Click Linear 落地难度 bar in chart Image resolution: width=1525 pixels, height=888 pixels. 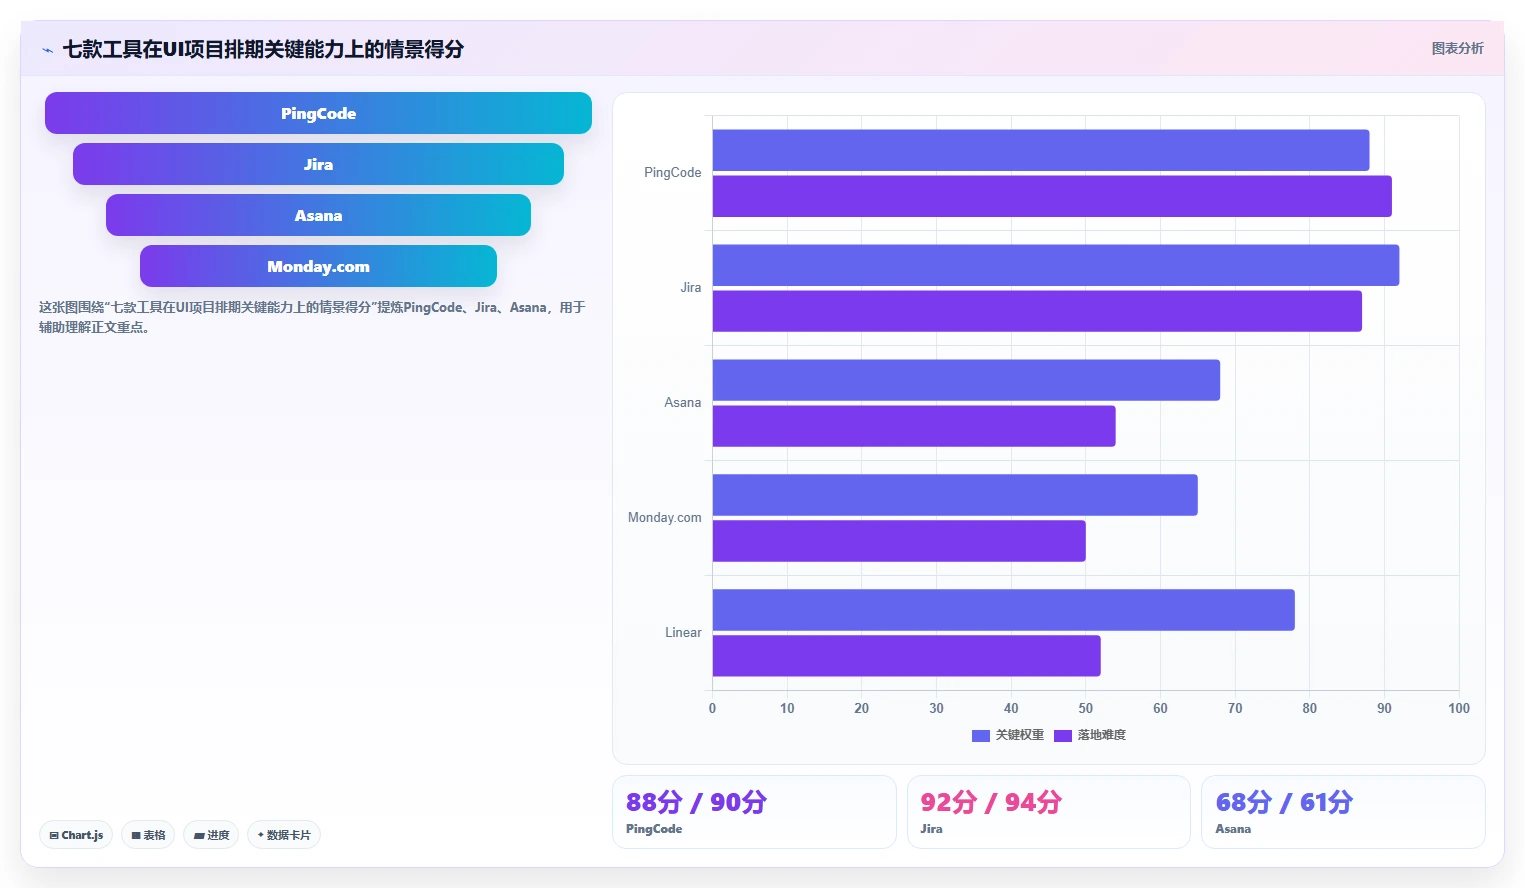tap(907, 656)
